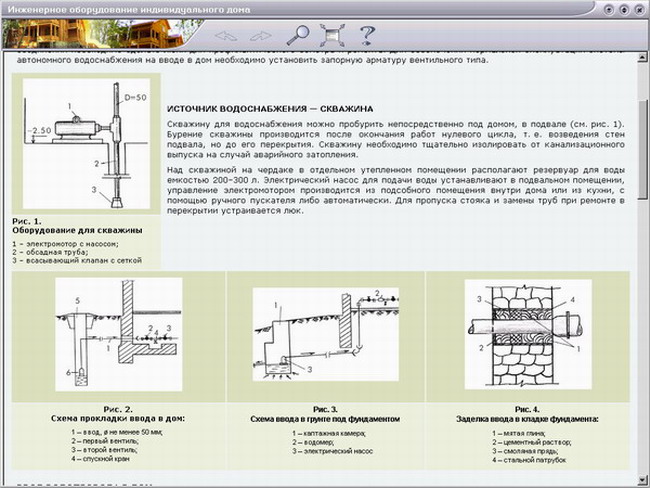The image size is (650, 488).
Task: Click legend line 'каптажная камера'
Action: pyautogui.click(x=334, y=434)
